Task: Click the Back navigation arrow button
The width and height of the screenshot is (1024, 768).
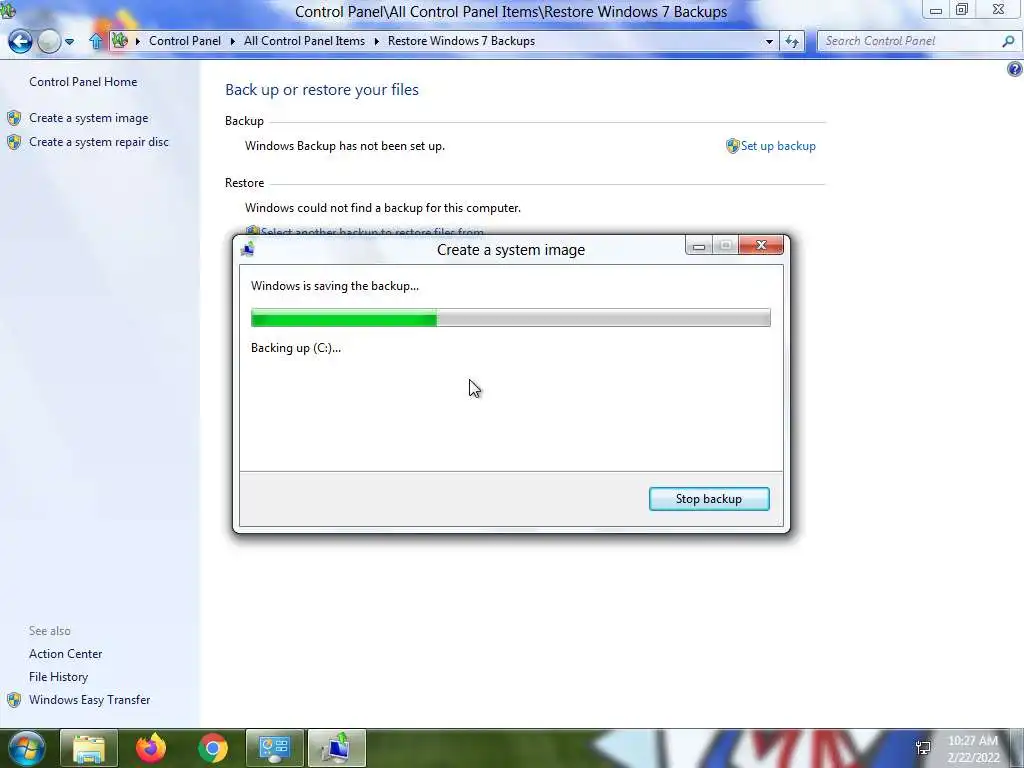Action: [x=20, y=41]
